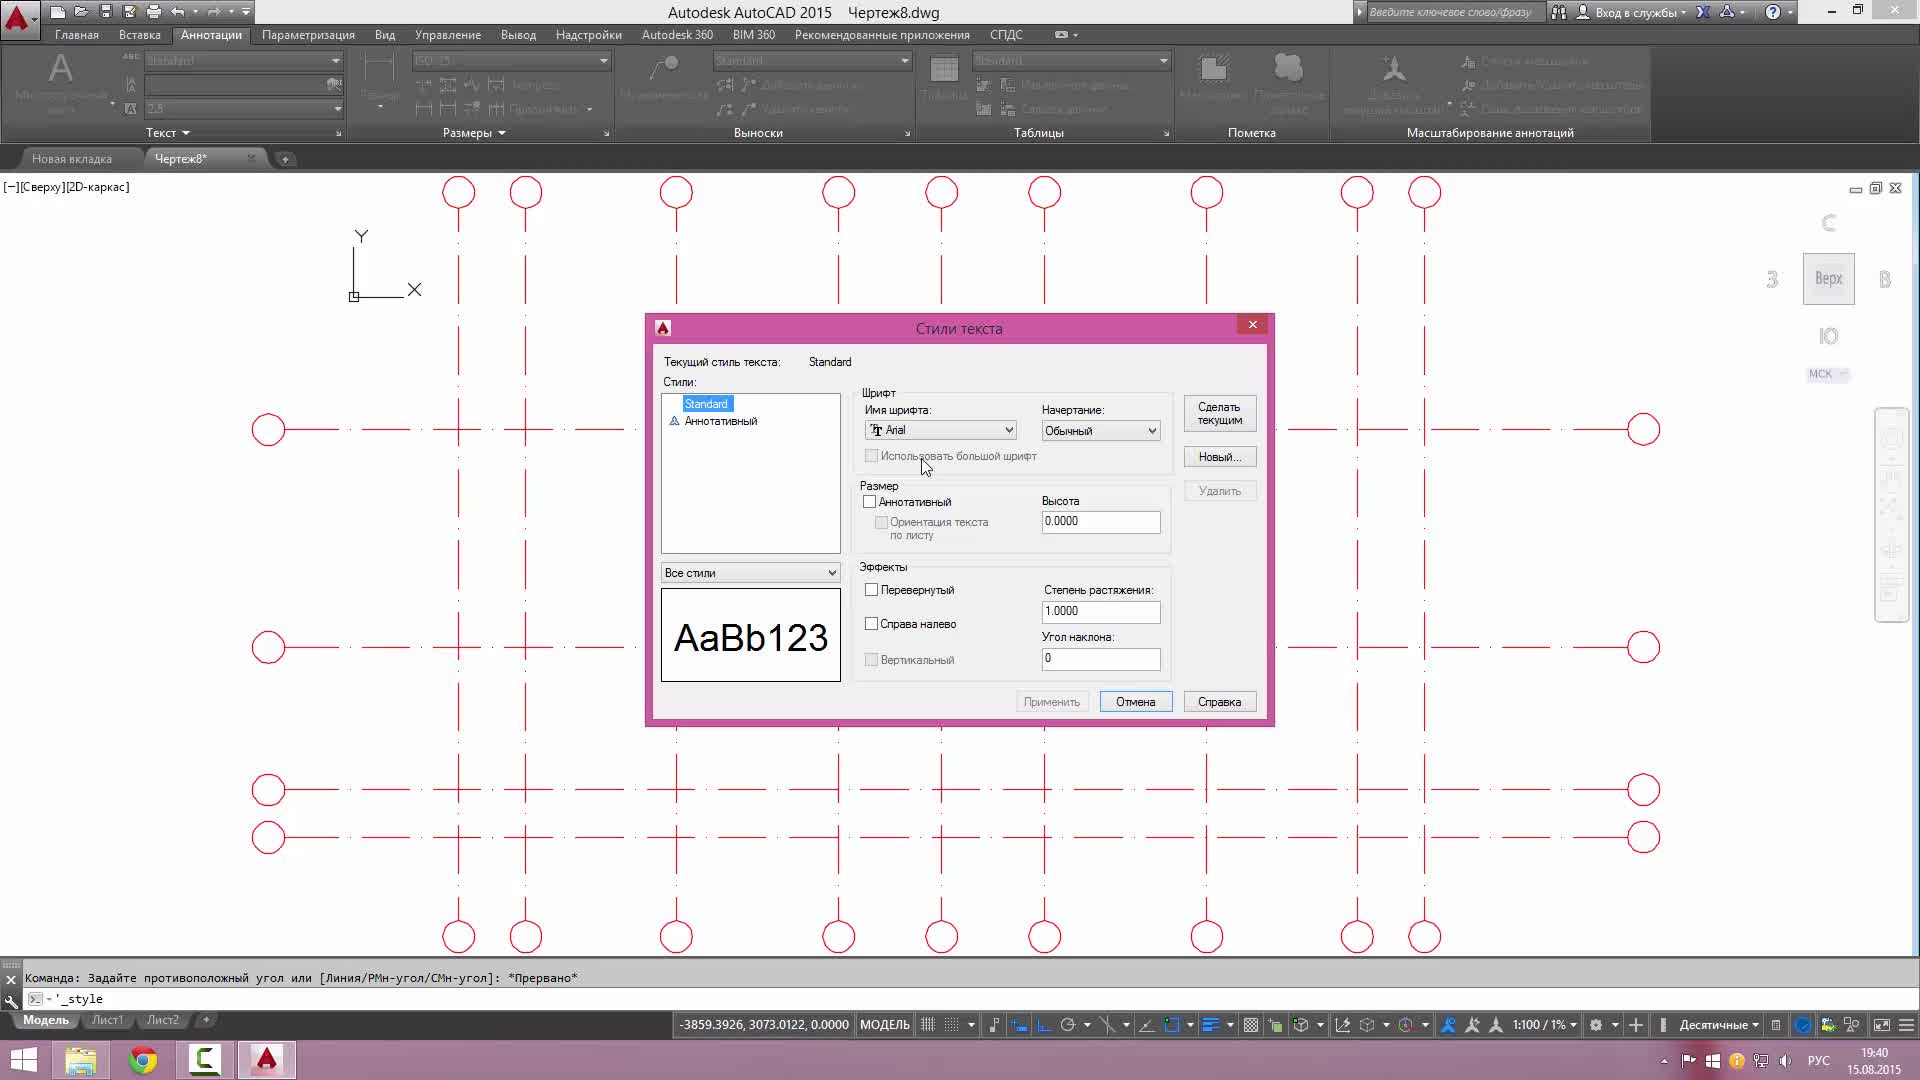Toggle grid display icon in status bar
The image size is (1920, 1080).
[927, 1025]
